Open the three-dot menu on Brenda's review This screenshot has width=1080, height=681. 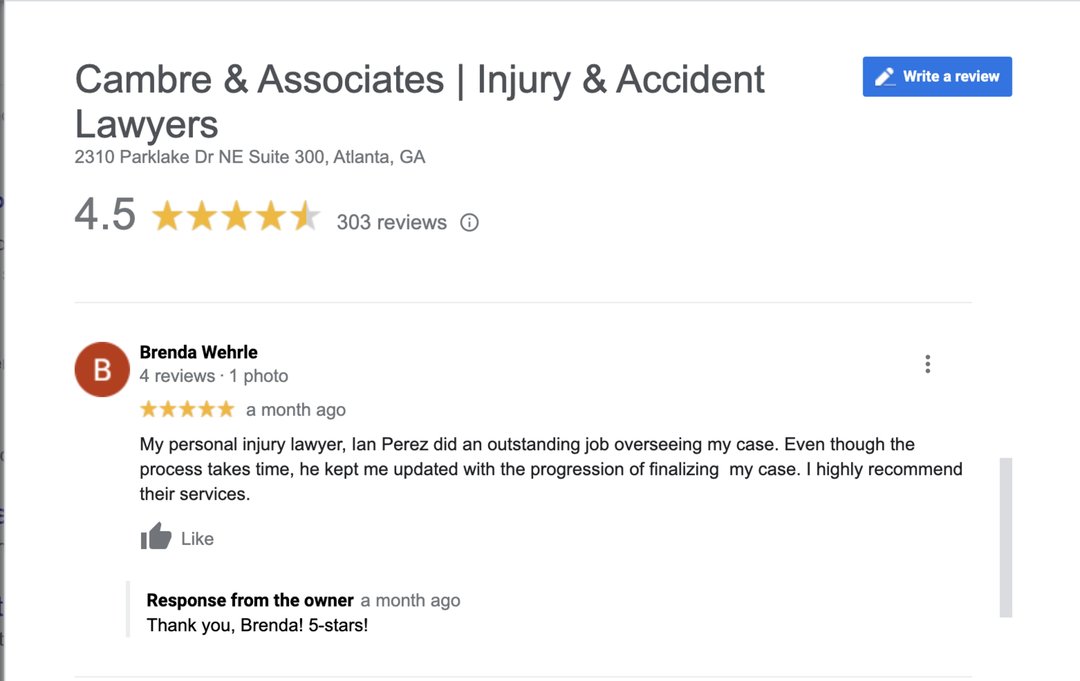928,364
